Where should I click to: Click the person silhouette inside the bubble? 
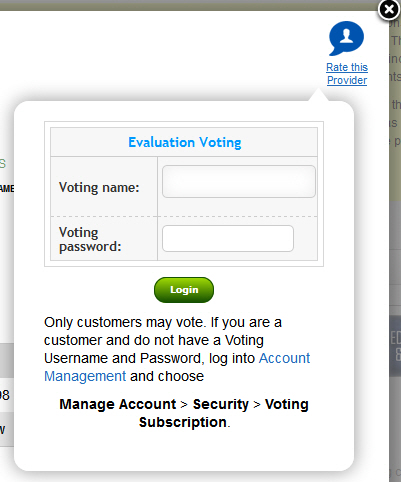pos(347,35)
